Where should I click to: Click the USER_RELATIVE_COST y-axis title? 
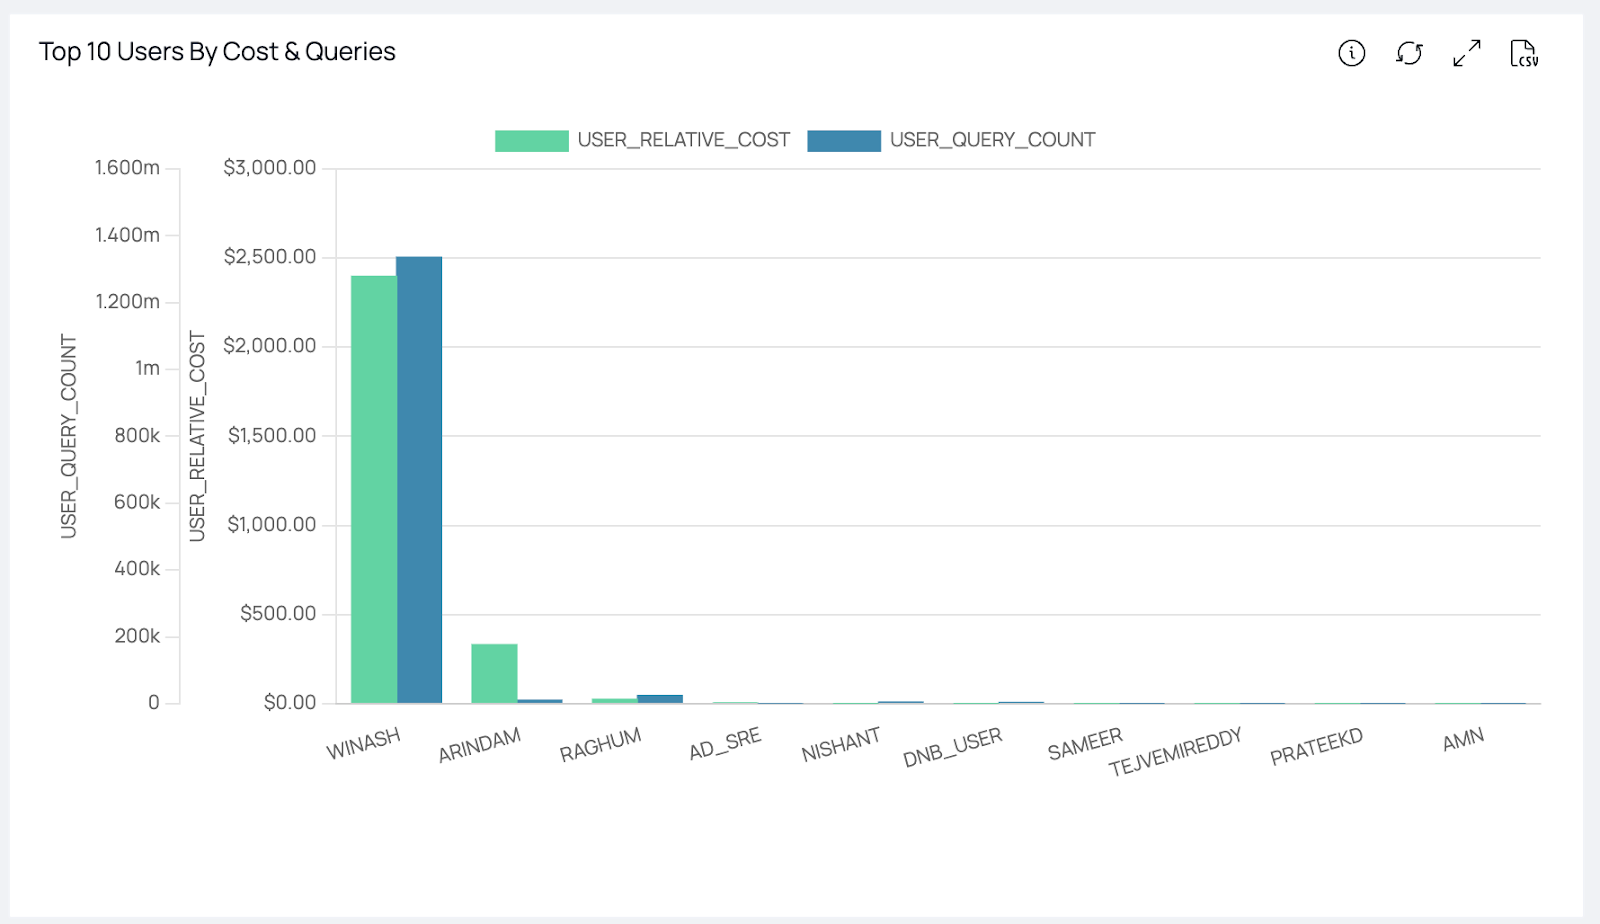click(x=197, y=436)
